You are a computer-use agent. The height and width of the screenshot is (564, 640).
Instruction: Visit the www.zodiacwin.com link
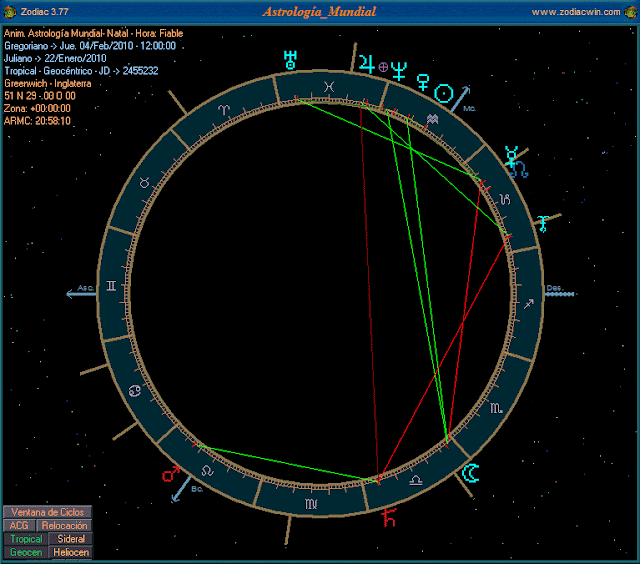pyautogui.click(x=576, y=12)
